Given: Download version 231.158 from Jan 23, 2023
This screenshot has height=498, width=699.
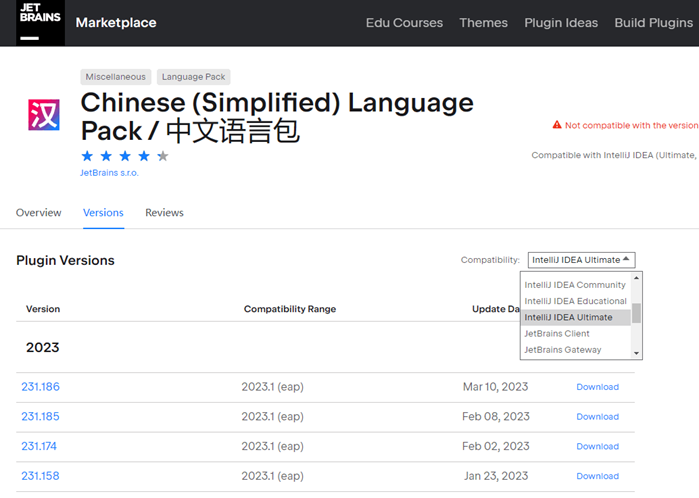Looking at the screenshot, I should pyautogui.click(x=597, y=476).
